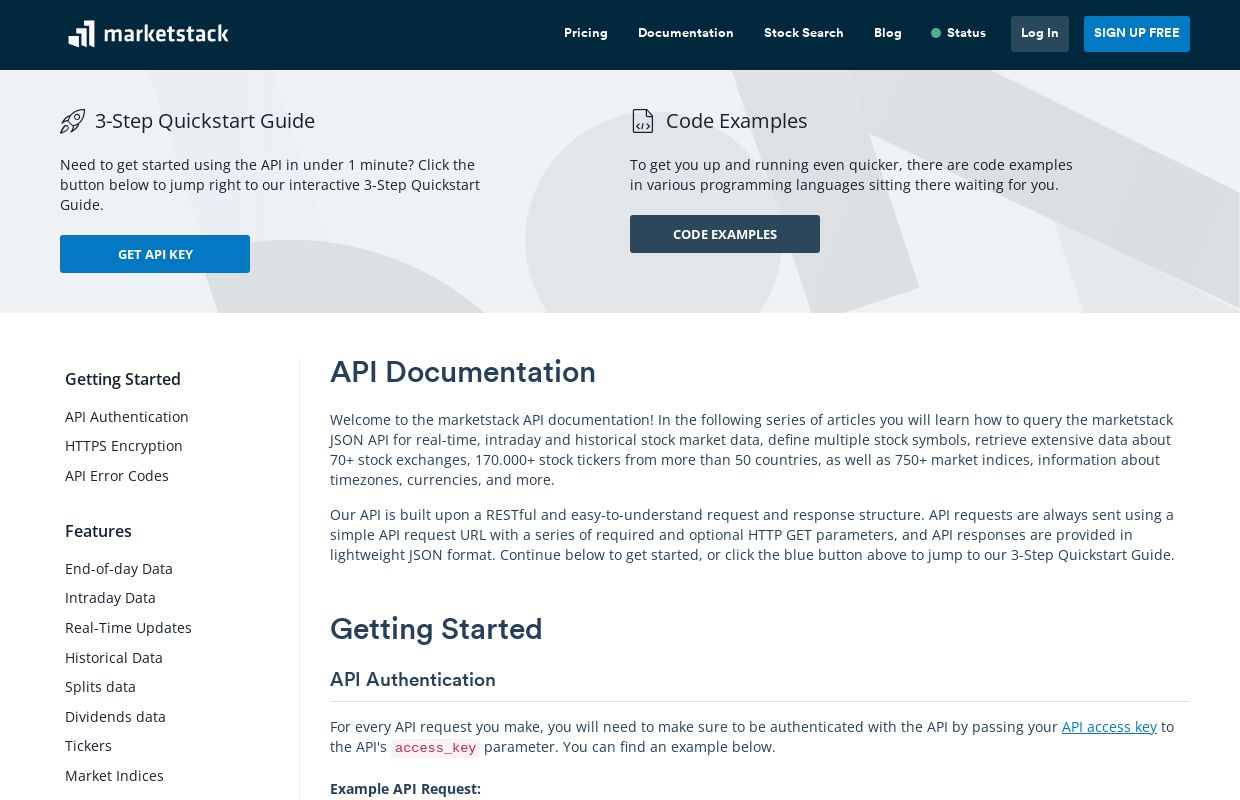Select Intraday Data in sidebar
This screenshot has height=800, width=1240.
(110, 598)
